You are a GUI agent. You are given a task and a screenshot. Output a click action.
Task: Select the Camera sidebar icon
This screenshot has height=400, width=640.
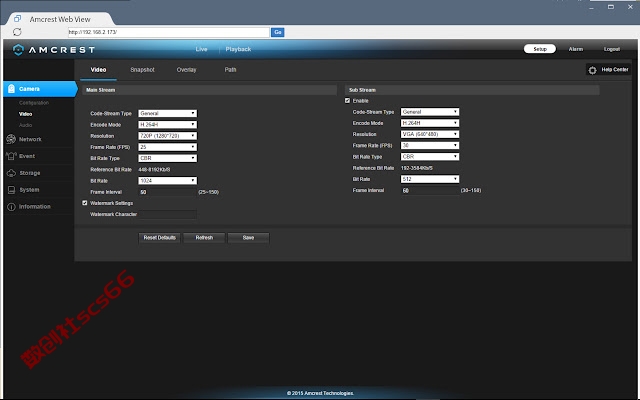coord(11,89)
